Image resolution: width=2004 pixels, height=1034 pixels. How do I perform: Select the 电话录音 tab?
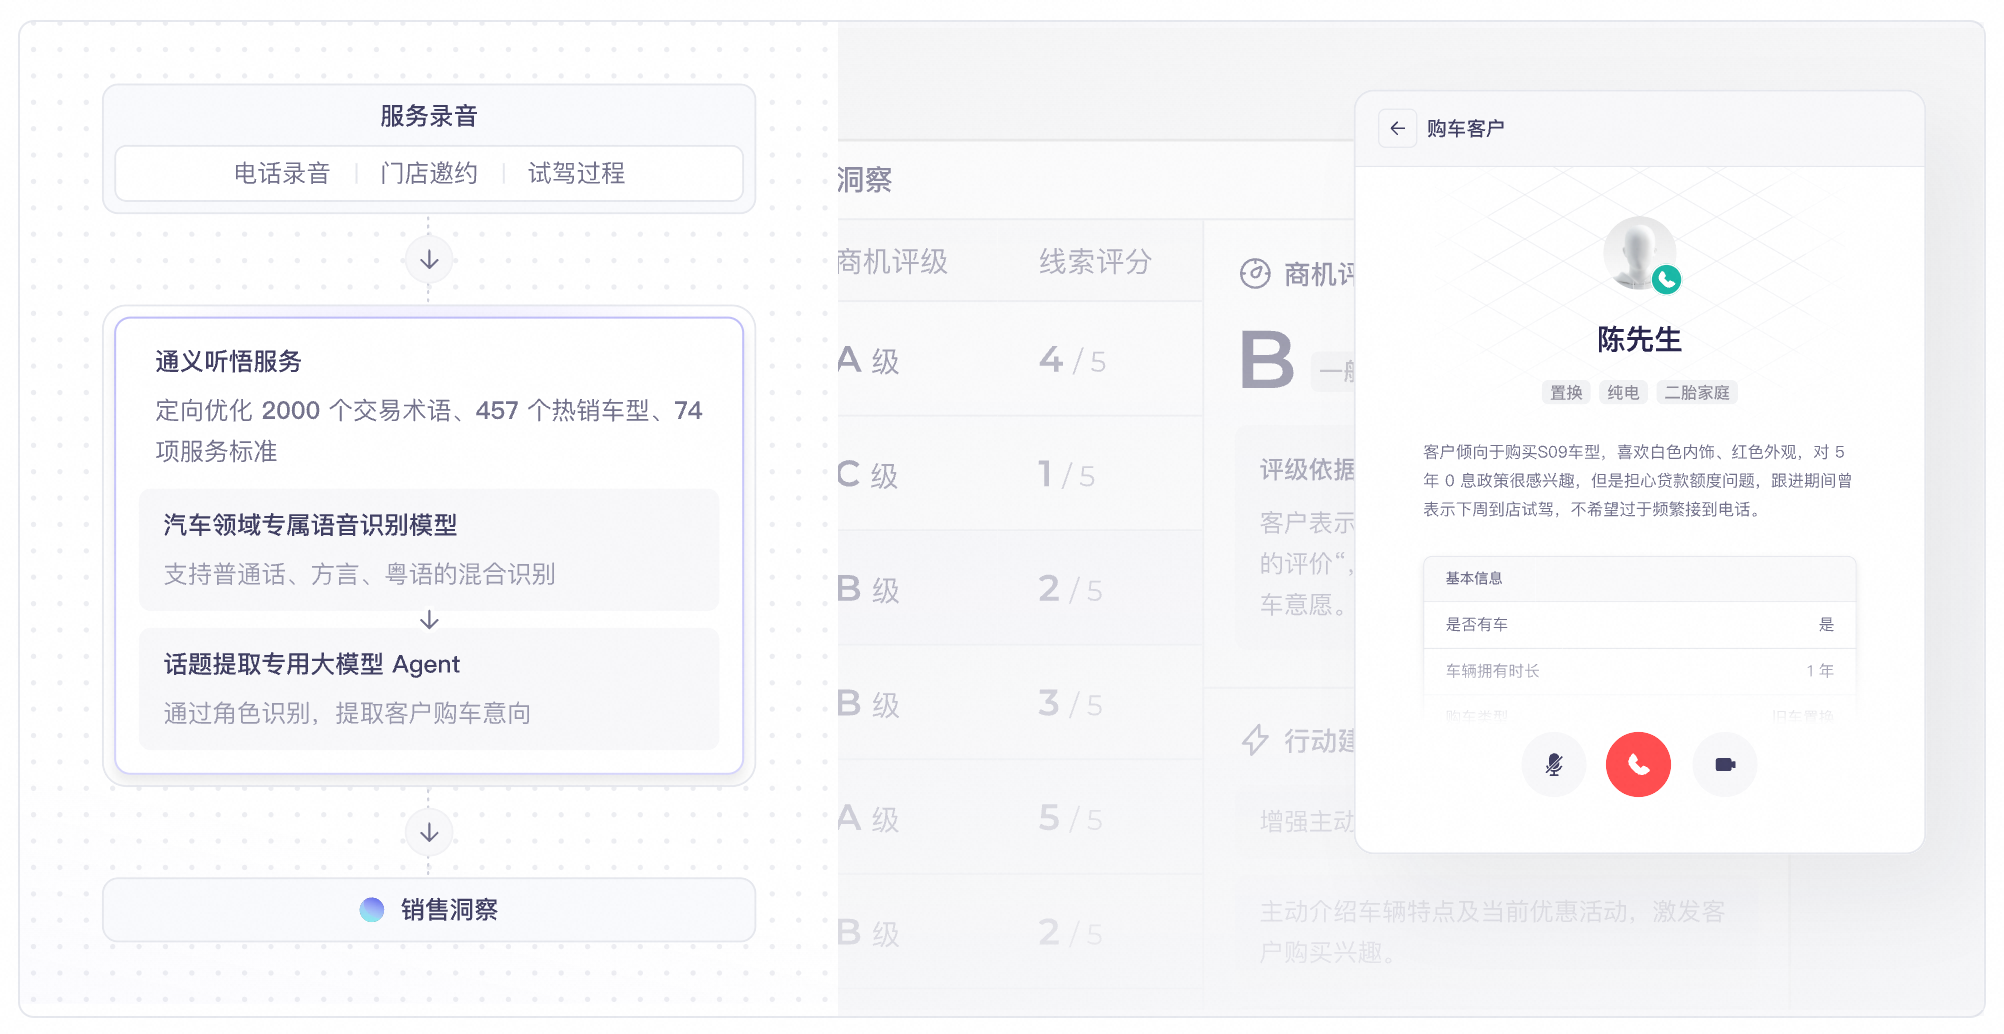coord(282,173)
